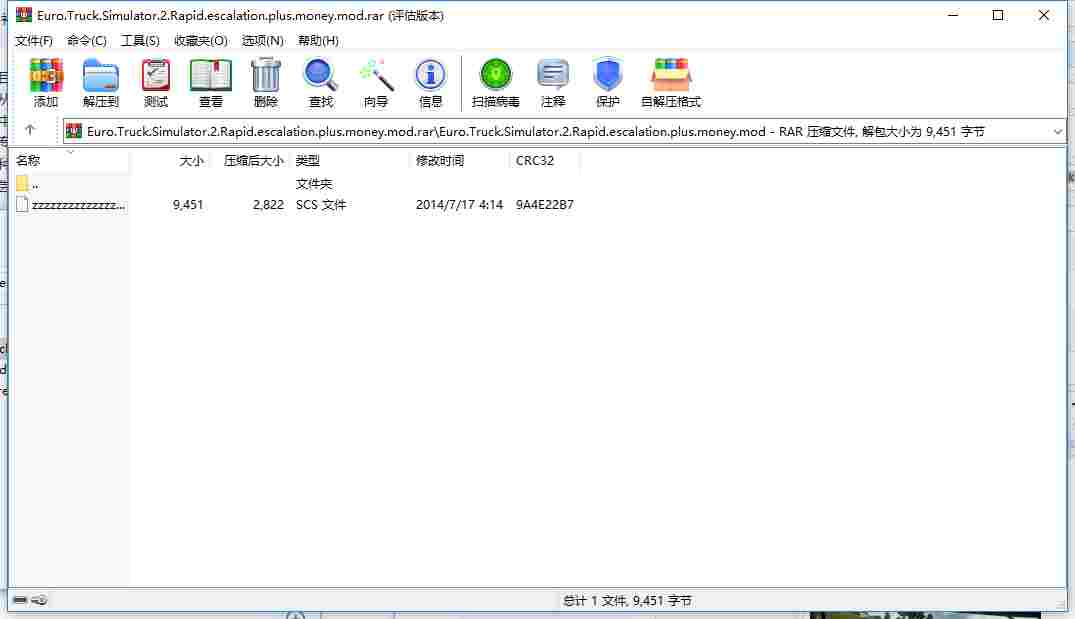Open the 帮助(H) menu
This screenshot has height=619, width=1075.
(x=318, y=40)
